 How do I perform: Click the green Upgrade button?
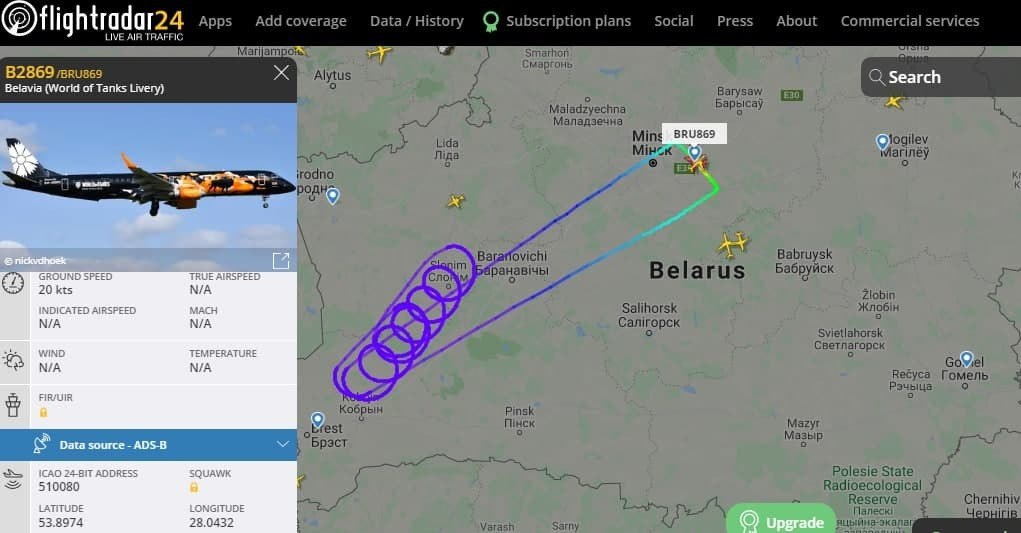(781, 519)
